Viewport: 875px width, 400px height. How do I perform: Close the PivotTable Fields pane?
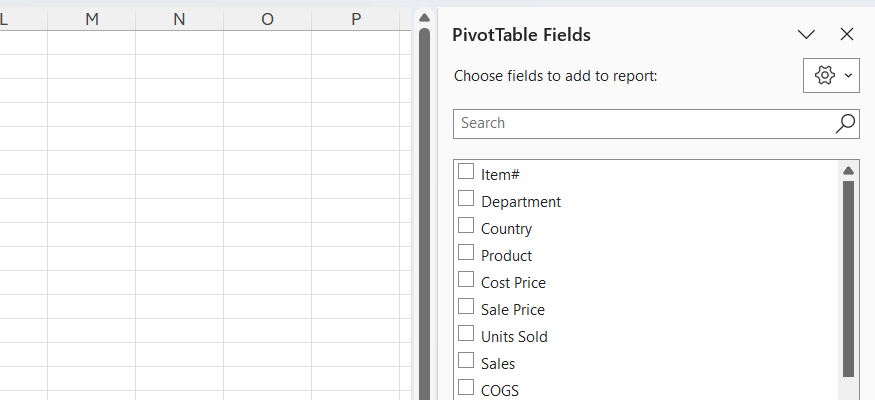[847, 35]
